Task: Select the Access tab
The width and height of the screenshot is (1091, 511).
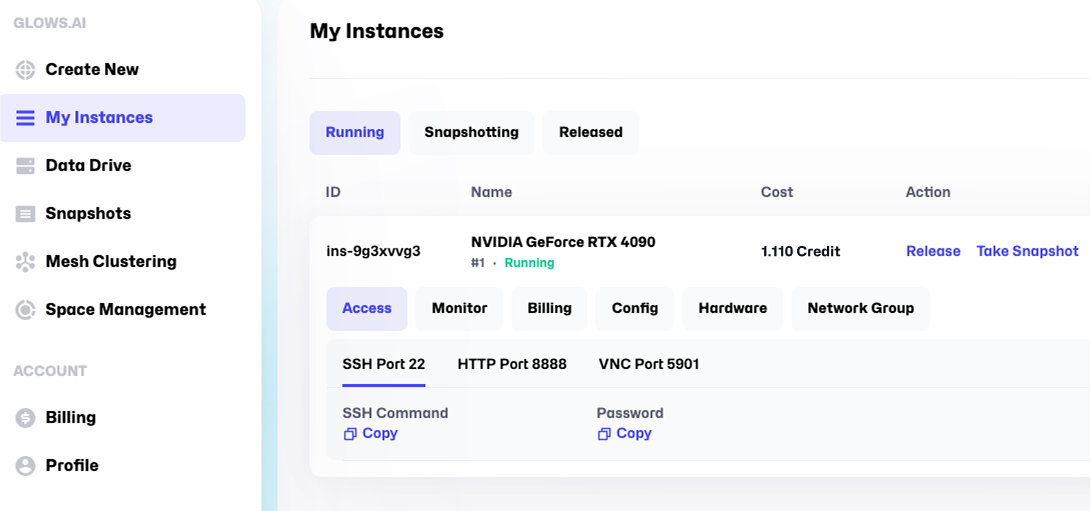Action: pos(367,308)
